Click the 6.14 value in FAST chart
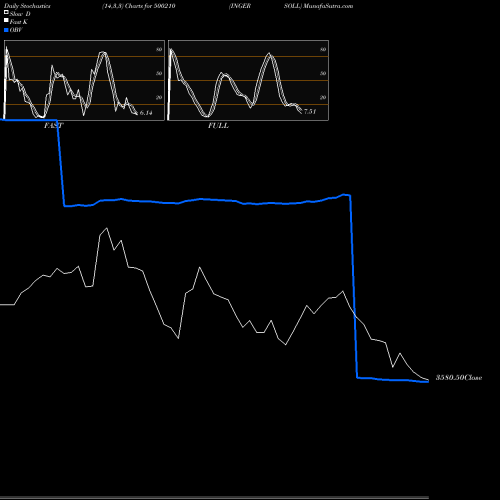Screen dimensions: 500x500 click(146, 113)
